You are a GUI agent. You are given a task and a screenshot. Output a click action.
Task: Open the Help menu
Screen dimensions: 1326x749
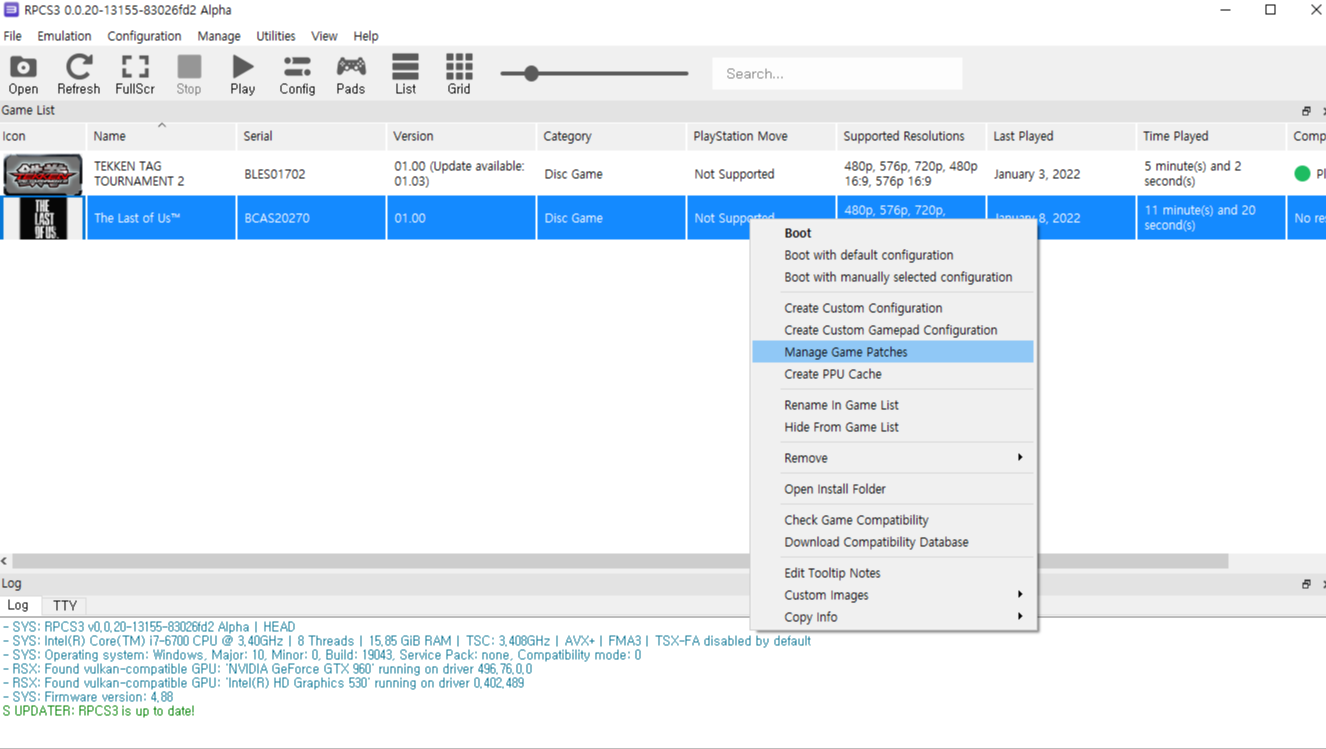(365, 36)
